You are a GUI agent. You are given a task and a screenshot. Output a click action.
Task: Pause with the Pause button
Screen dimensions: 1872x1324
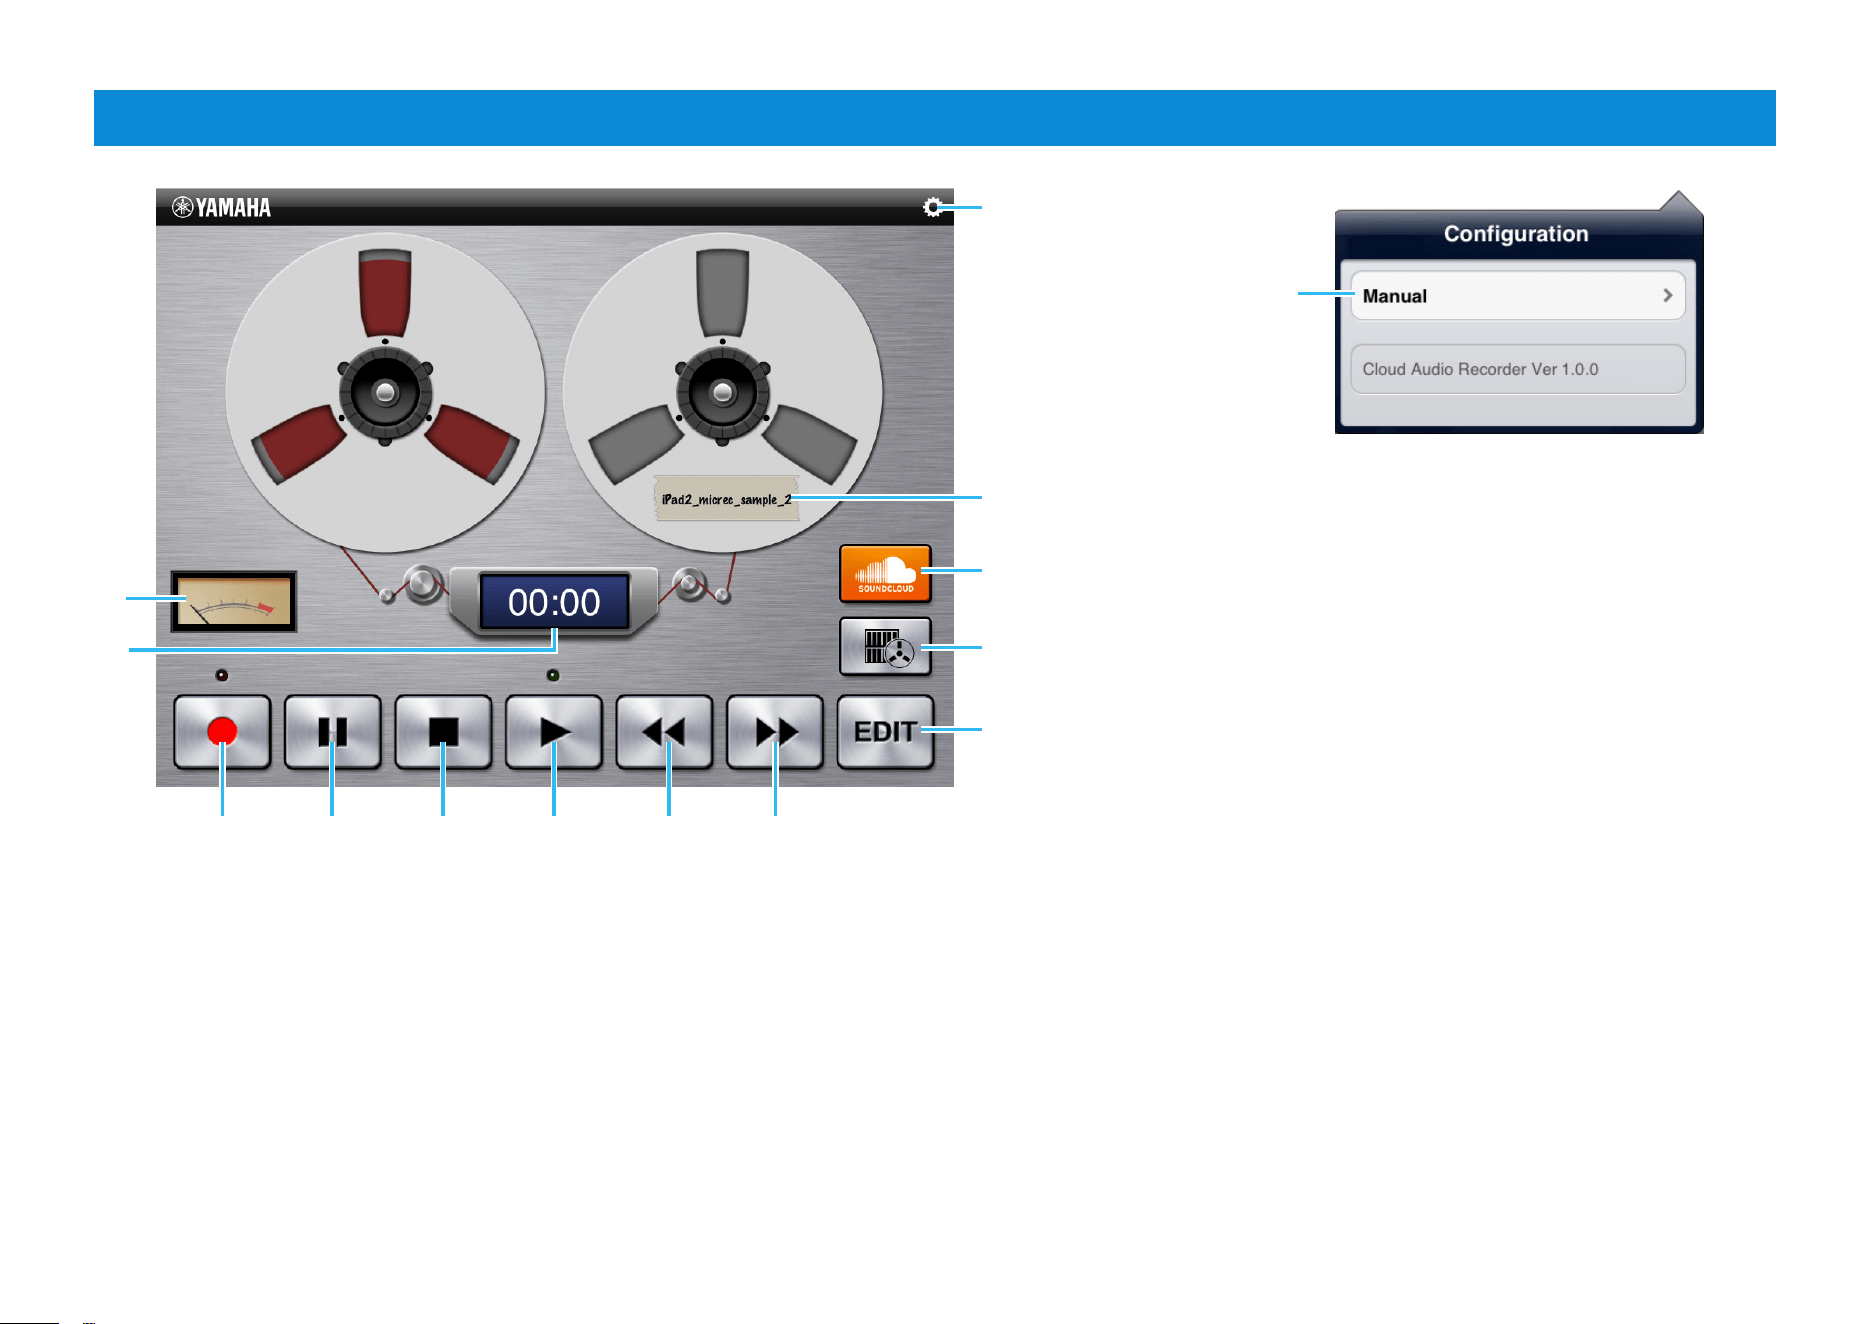coord(333,732)
